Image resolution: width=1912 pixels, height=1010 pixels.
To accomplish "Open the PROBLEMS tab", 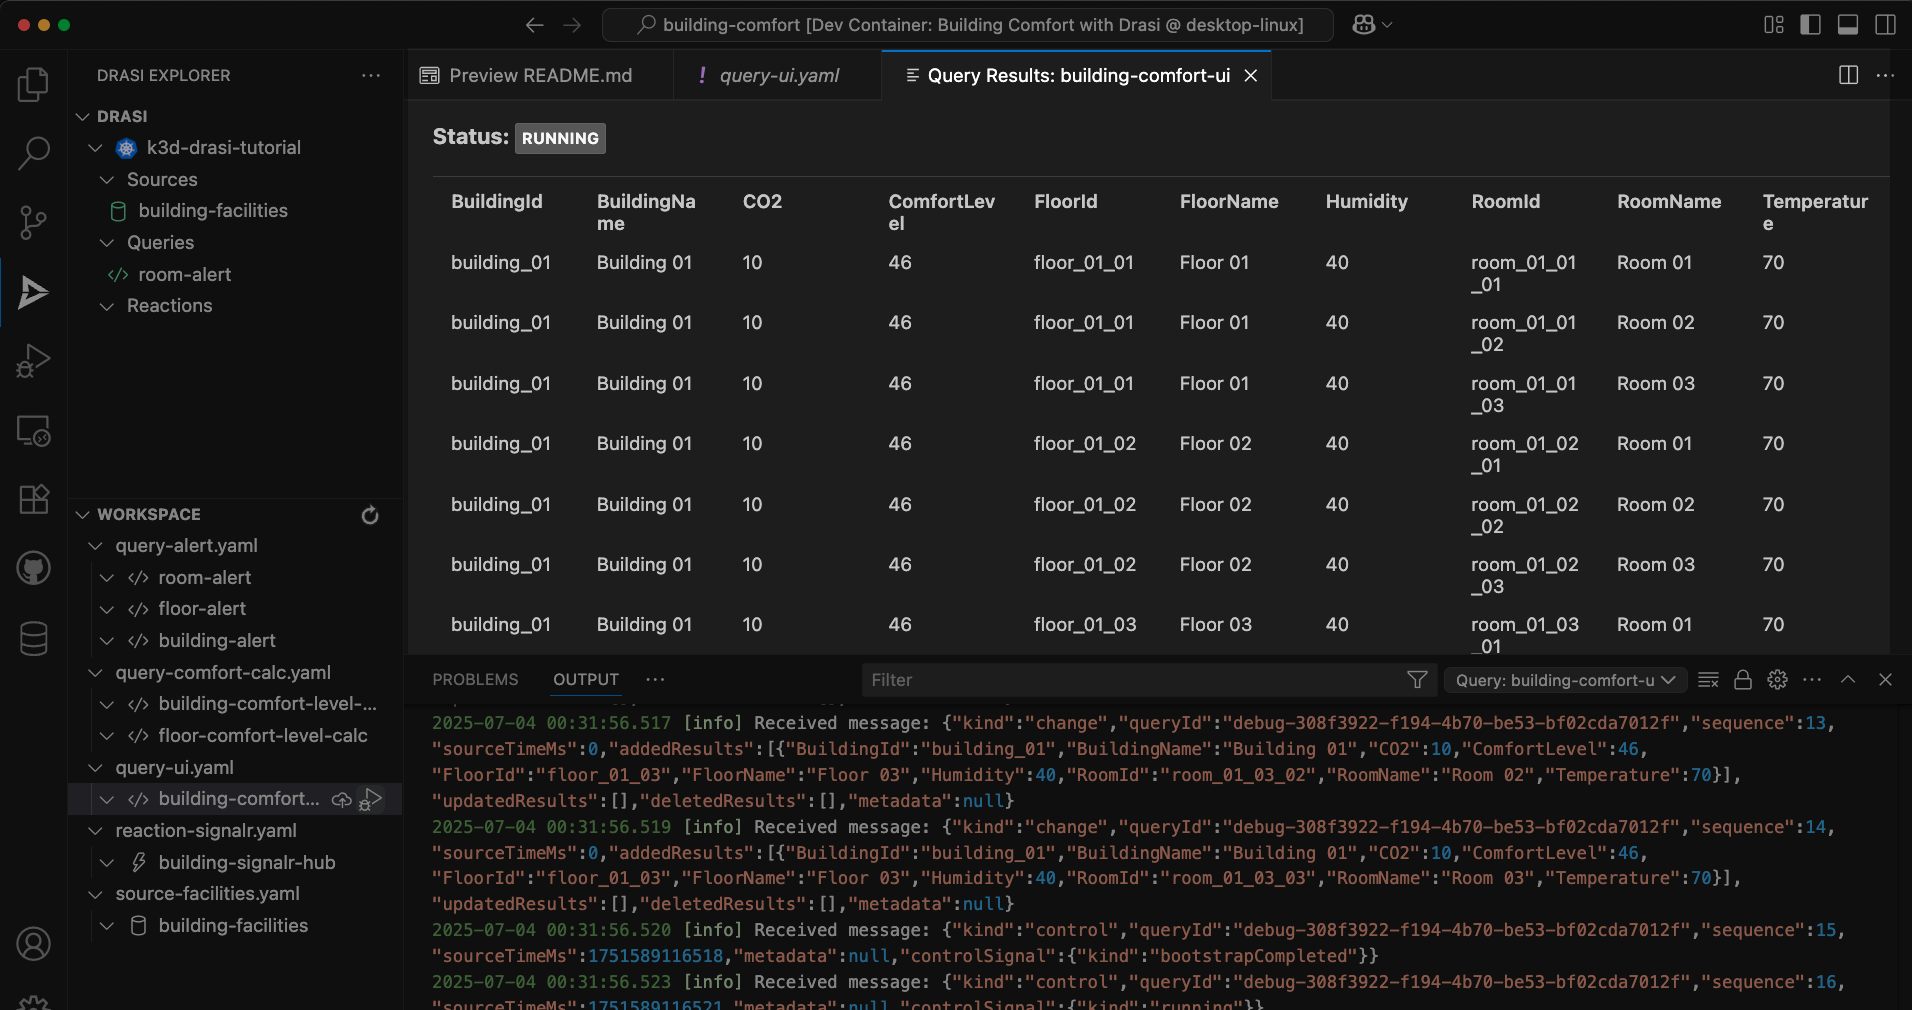I will point(475,680).
